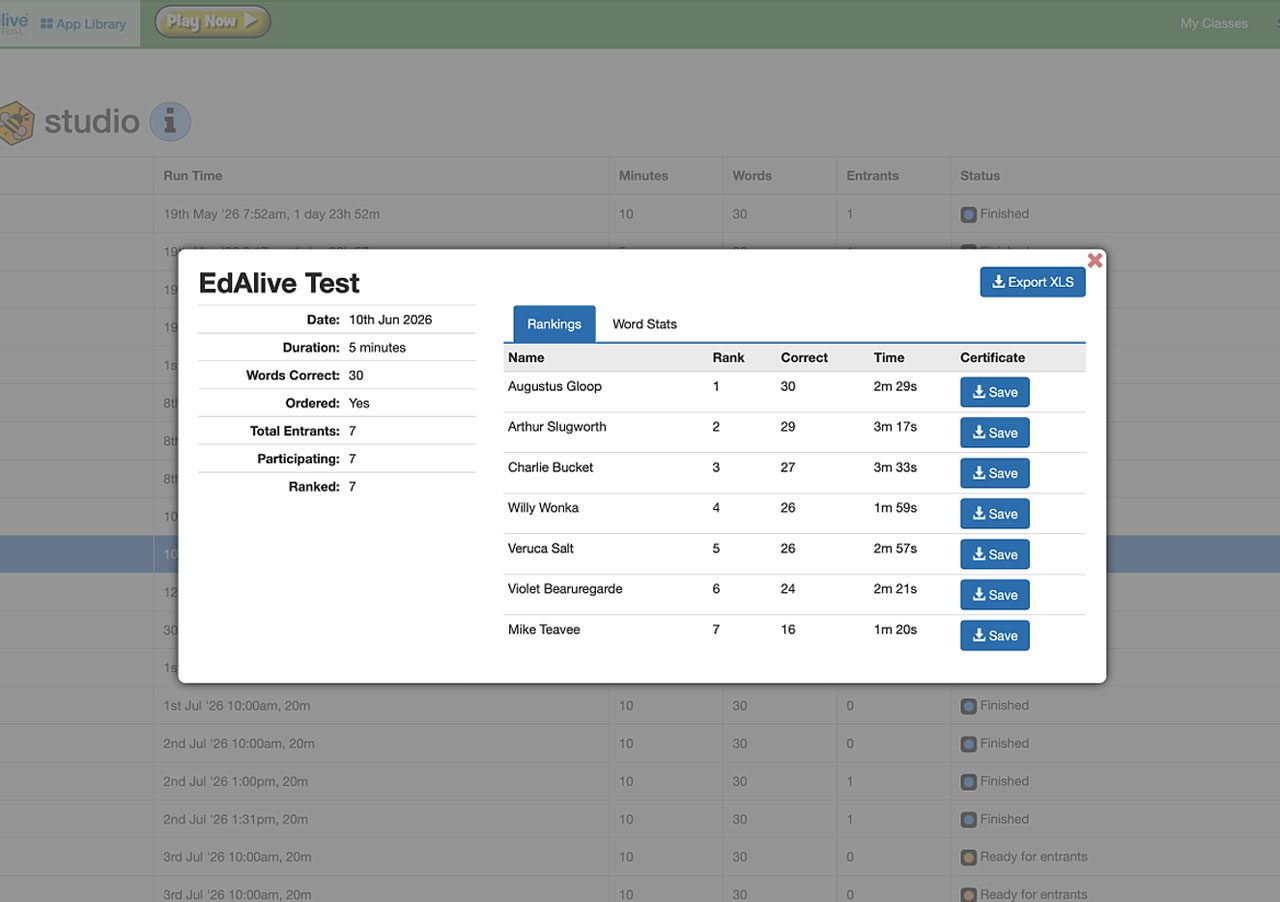
Task: Click the Status header in background table
Action: click(980, 176)
